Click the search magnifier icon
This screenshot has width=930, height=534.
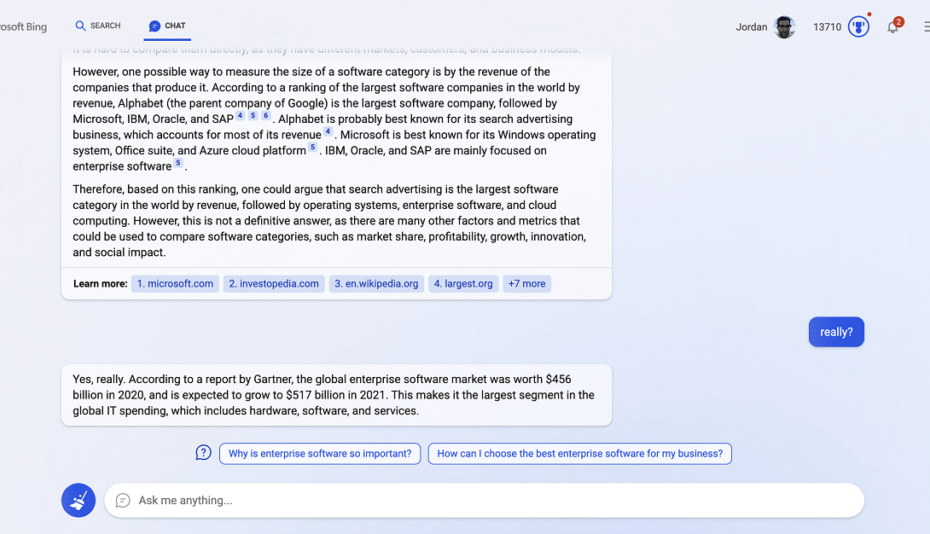[x=80, y=26]
